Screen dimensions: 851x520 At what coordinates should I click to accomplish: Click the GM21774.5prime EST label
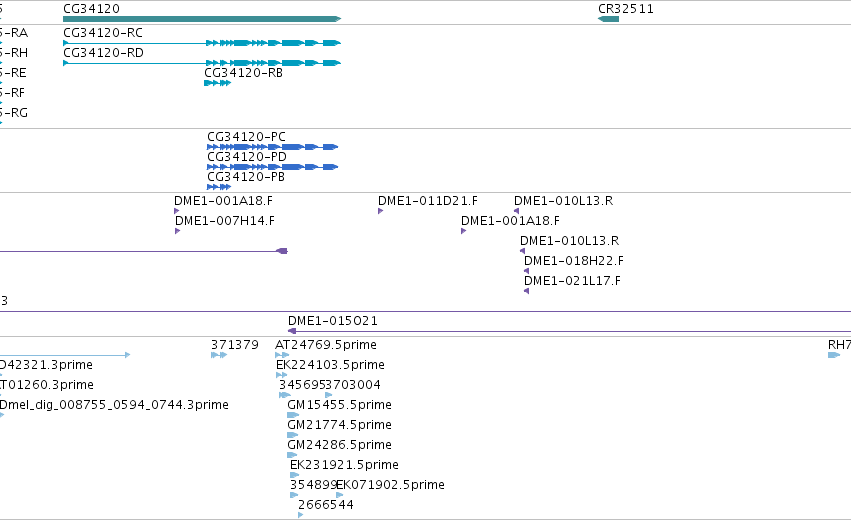point(339,425)
